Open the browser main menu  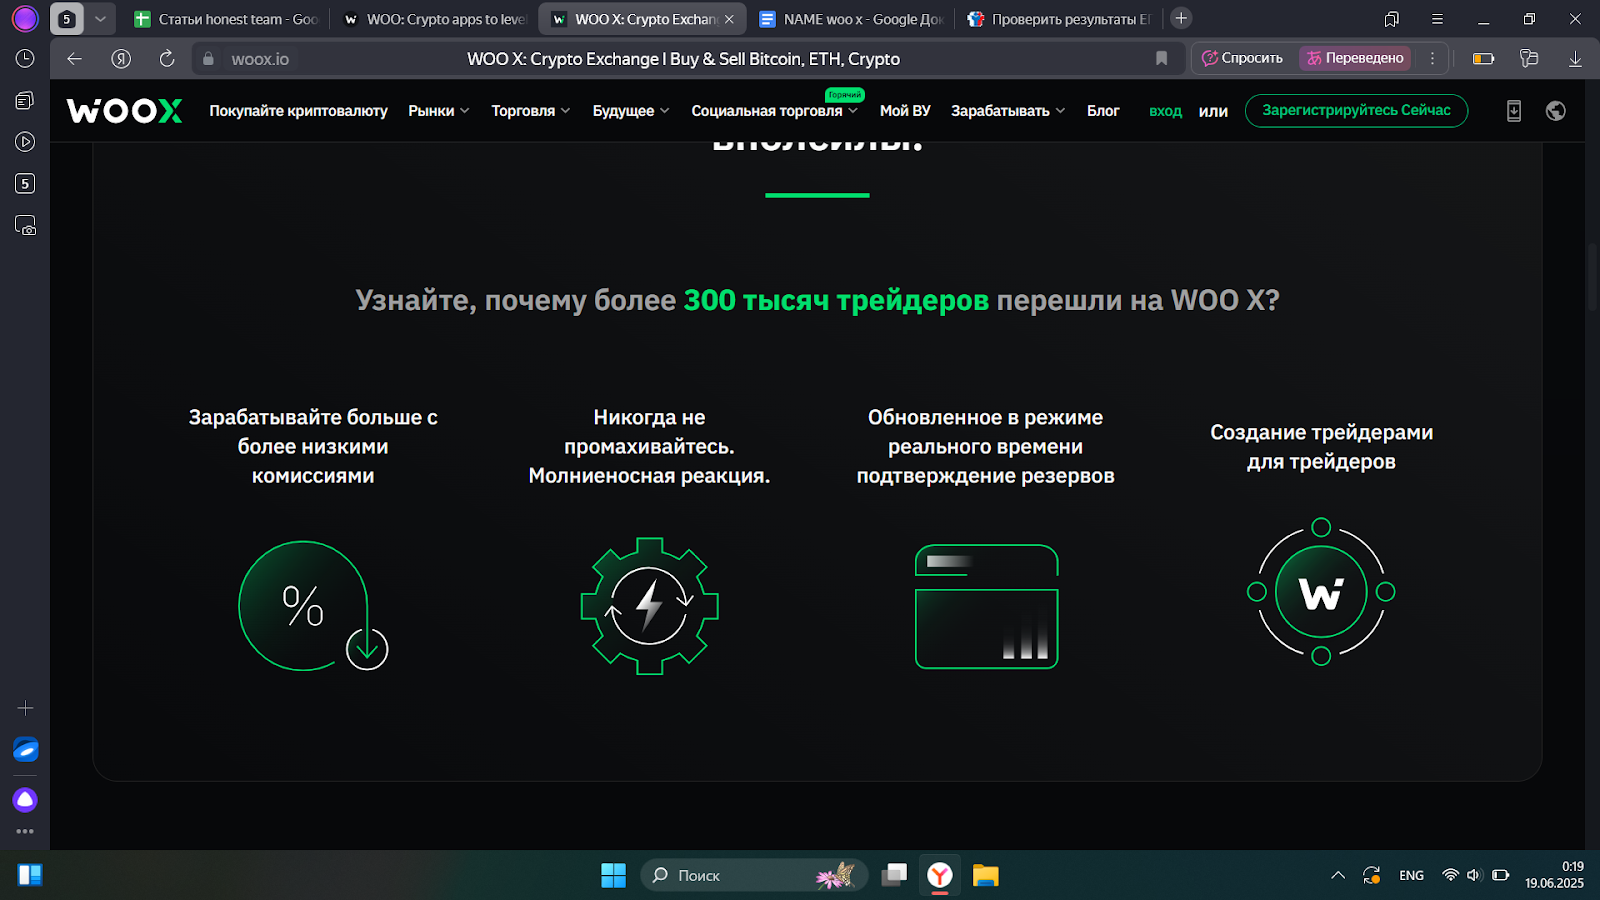(x=1437, y=18)
